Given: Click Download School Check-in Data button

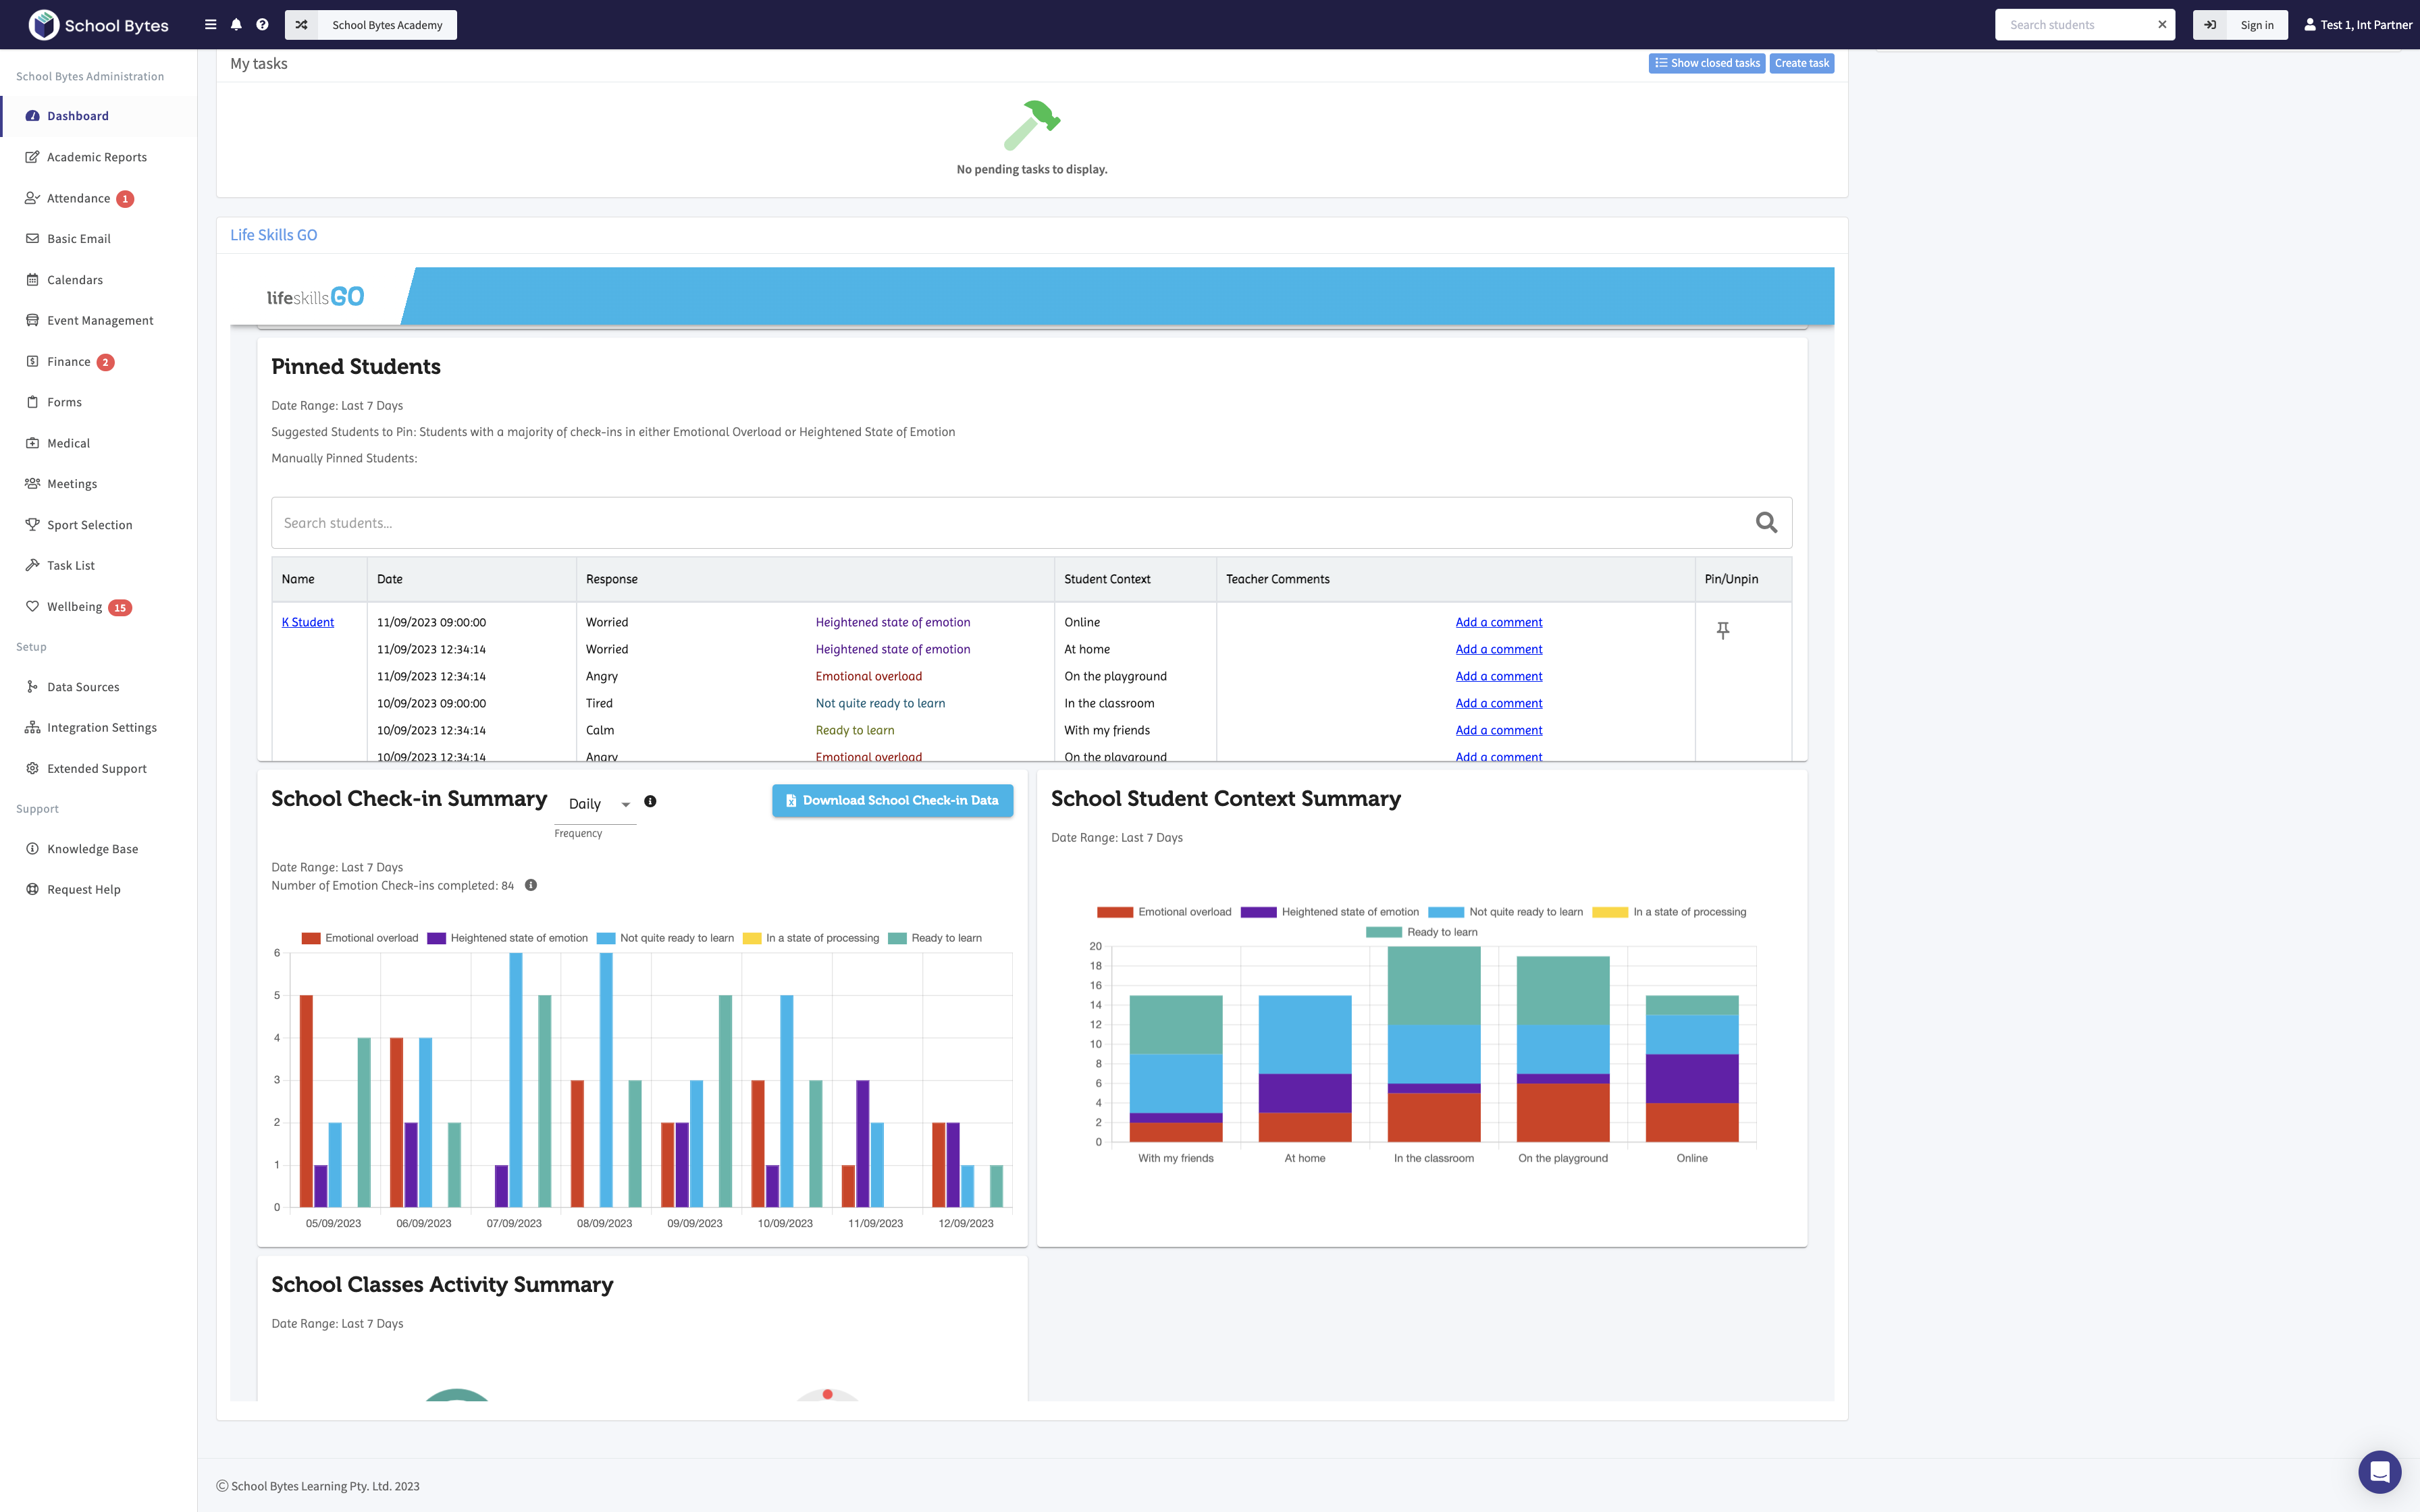Looking at the screenshot, I should 892,800.
